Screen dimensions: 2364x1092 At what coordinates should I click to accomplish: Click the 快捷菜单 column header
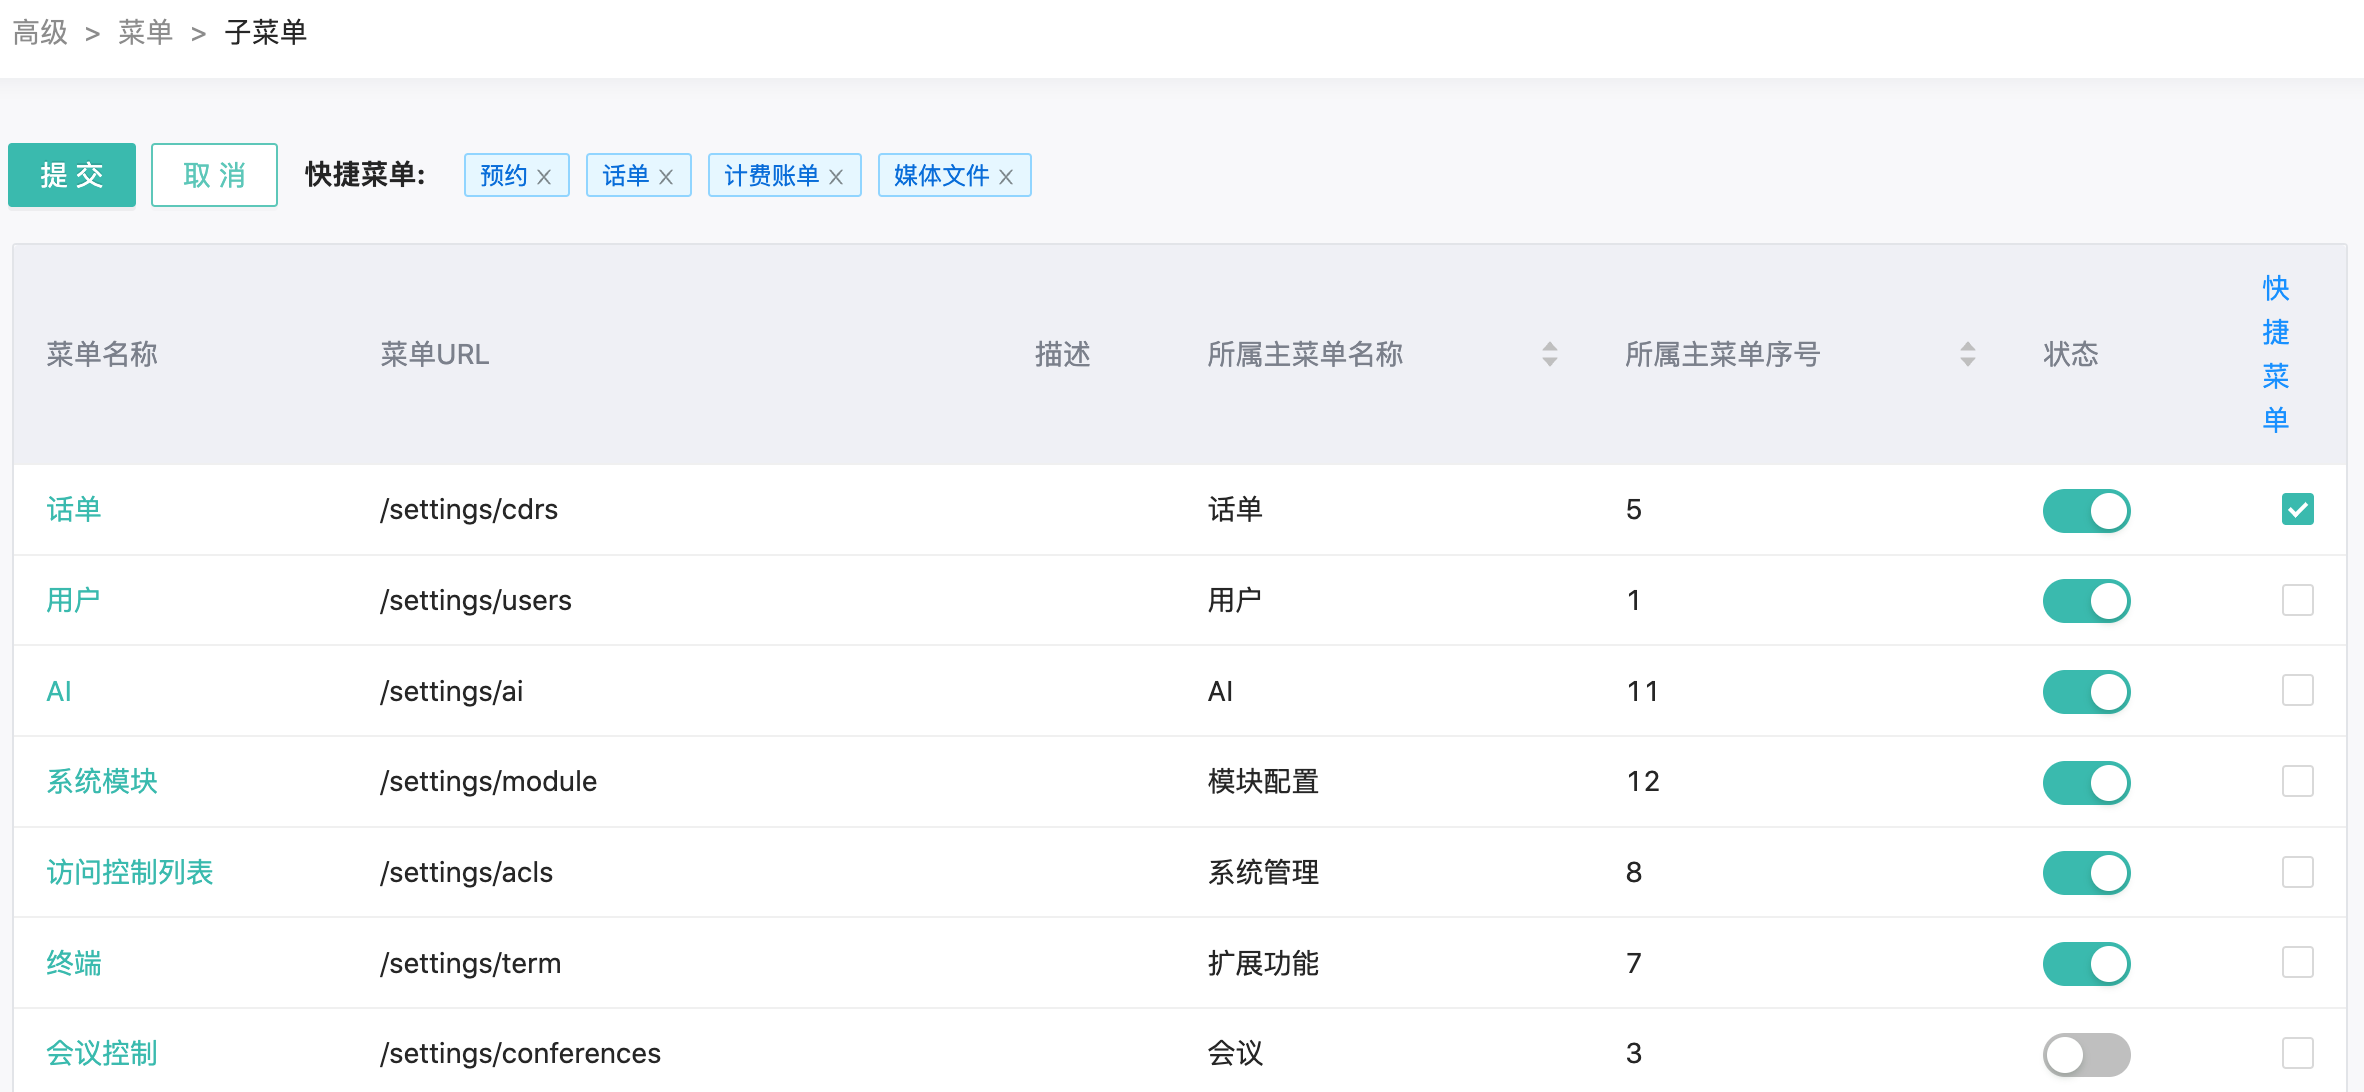(2276, 354)
